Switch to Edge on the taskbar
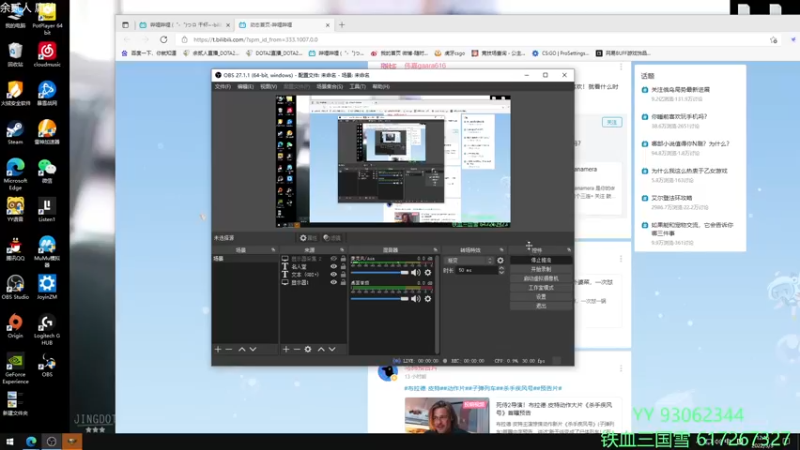Screen dimensions: 800x450 pos(31,442)
